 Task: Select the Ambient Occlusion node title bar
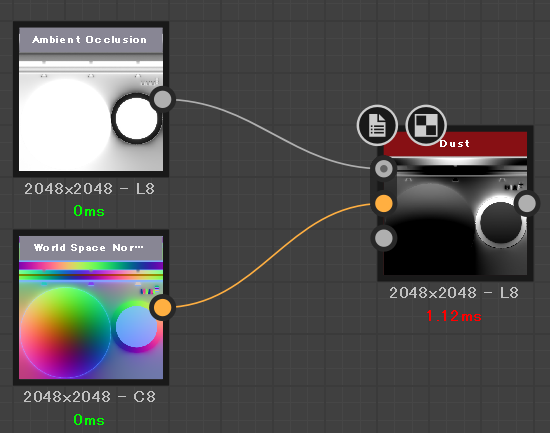click(x=91, y=40)
